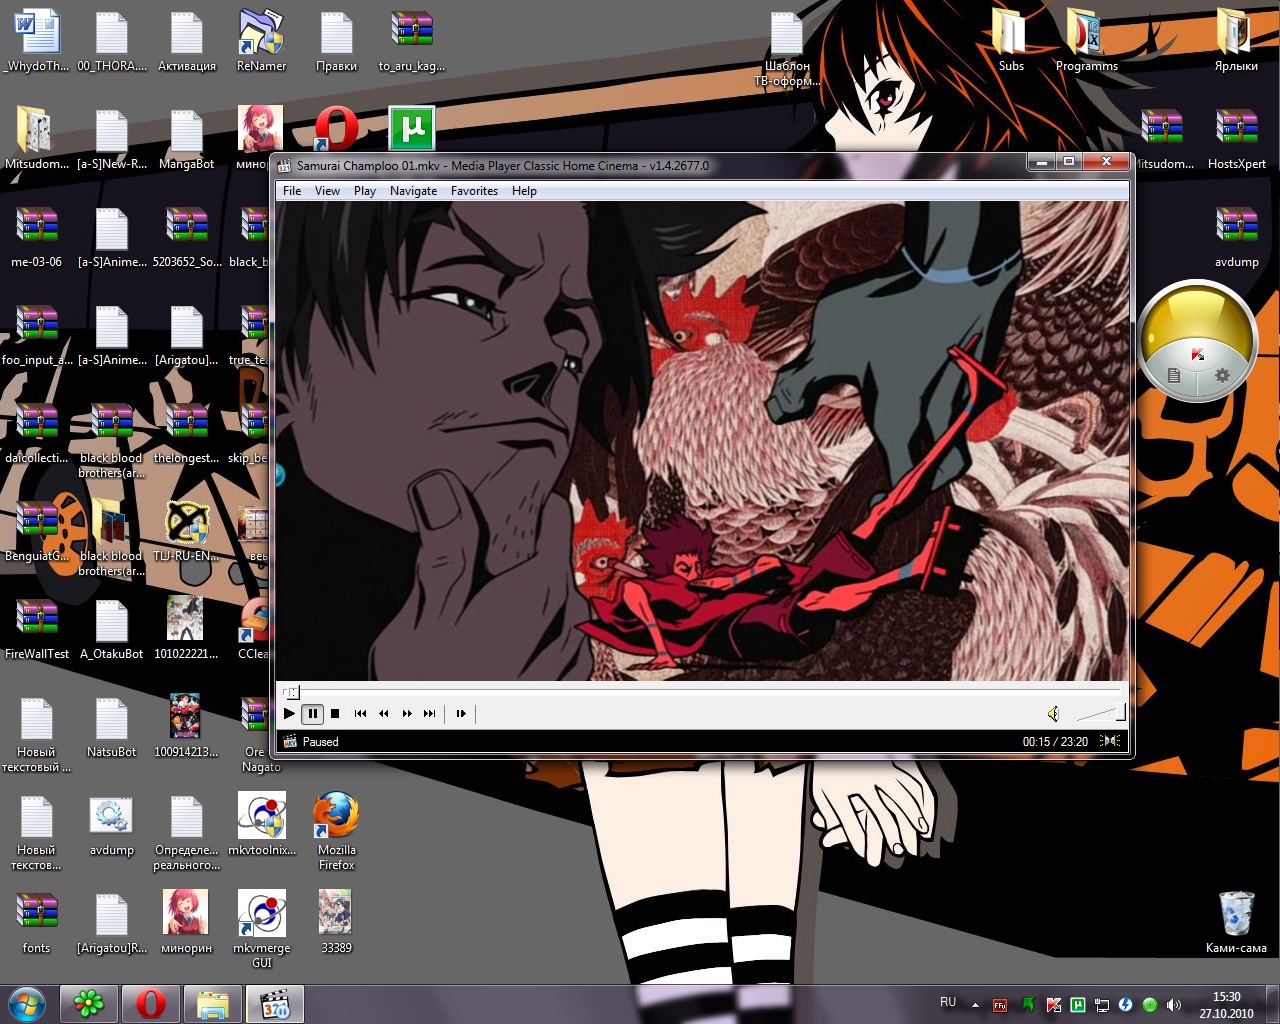This screenshot has width=1280, height=1024.
Task: Start playback with the Play button
Action: coord(289,713)
